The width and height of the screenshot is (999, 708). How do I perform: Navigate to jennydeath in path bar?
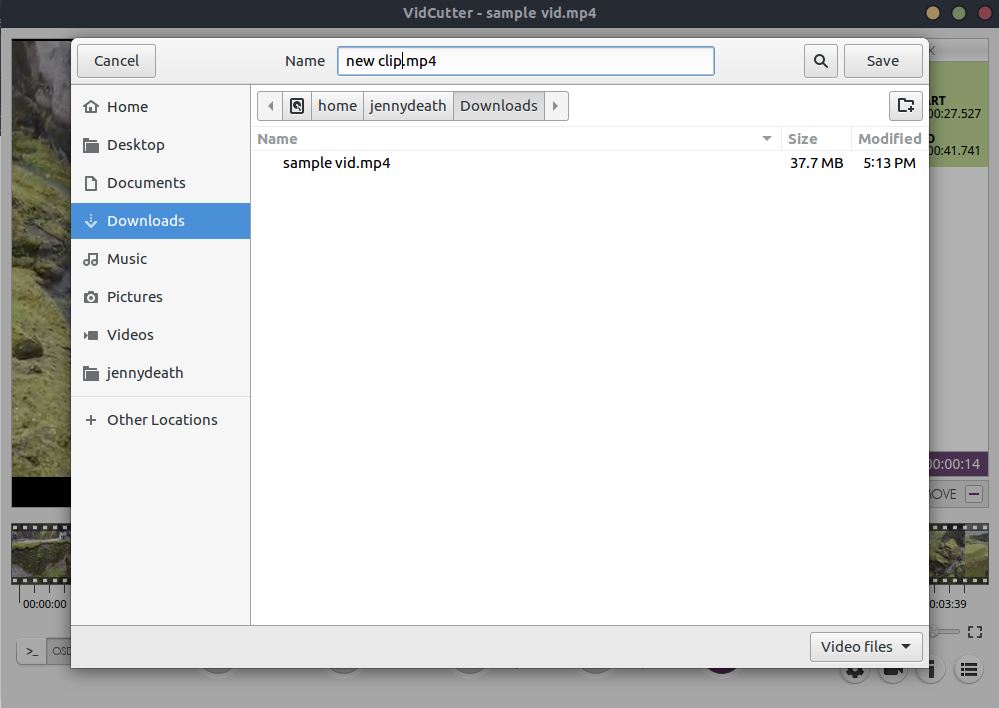point(408,106)
